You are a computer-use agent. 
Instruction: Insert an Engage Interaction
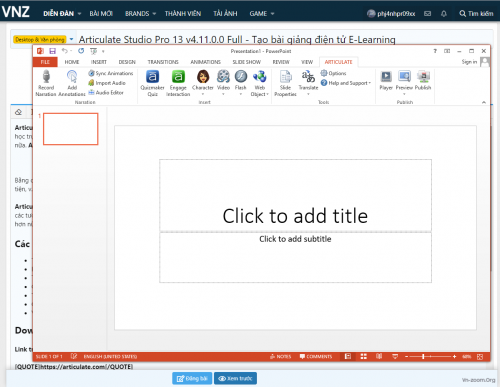pos(178,83)
